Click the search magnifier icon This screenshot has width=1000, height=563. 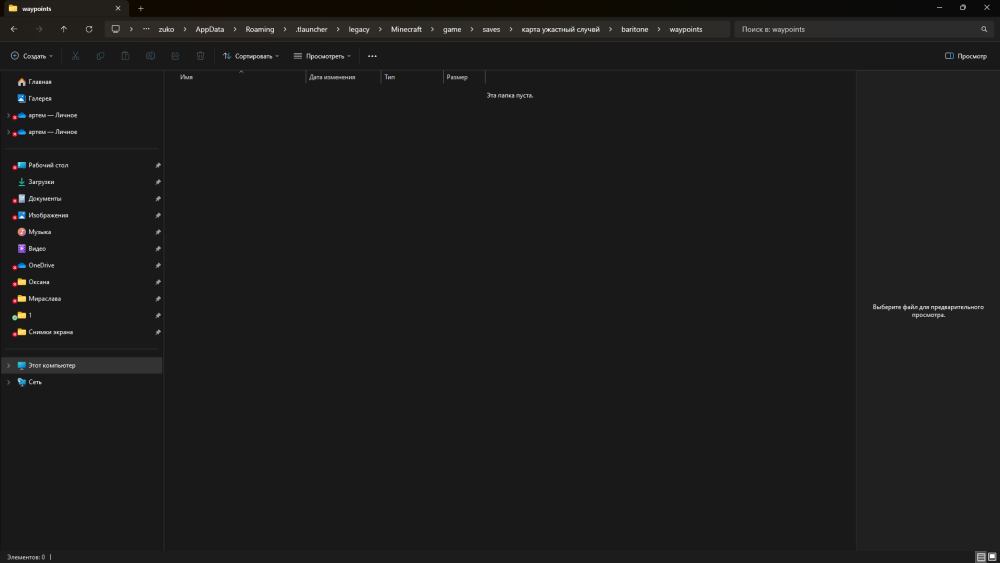click(x=984, y=29)
